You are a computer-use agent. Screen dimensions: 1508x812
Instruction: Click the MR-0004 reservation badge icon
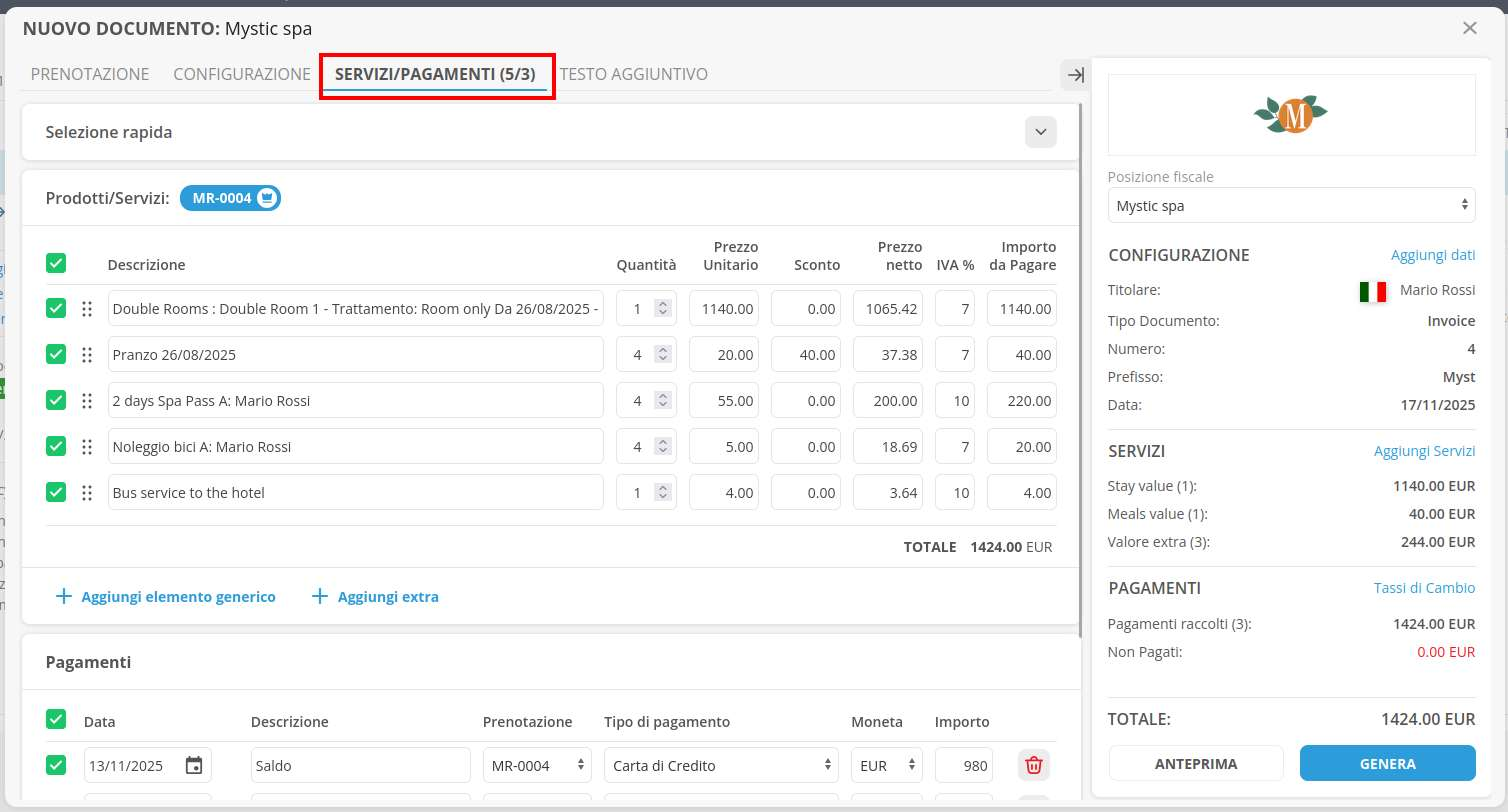pyautogui.click(x=266, y=199)
